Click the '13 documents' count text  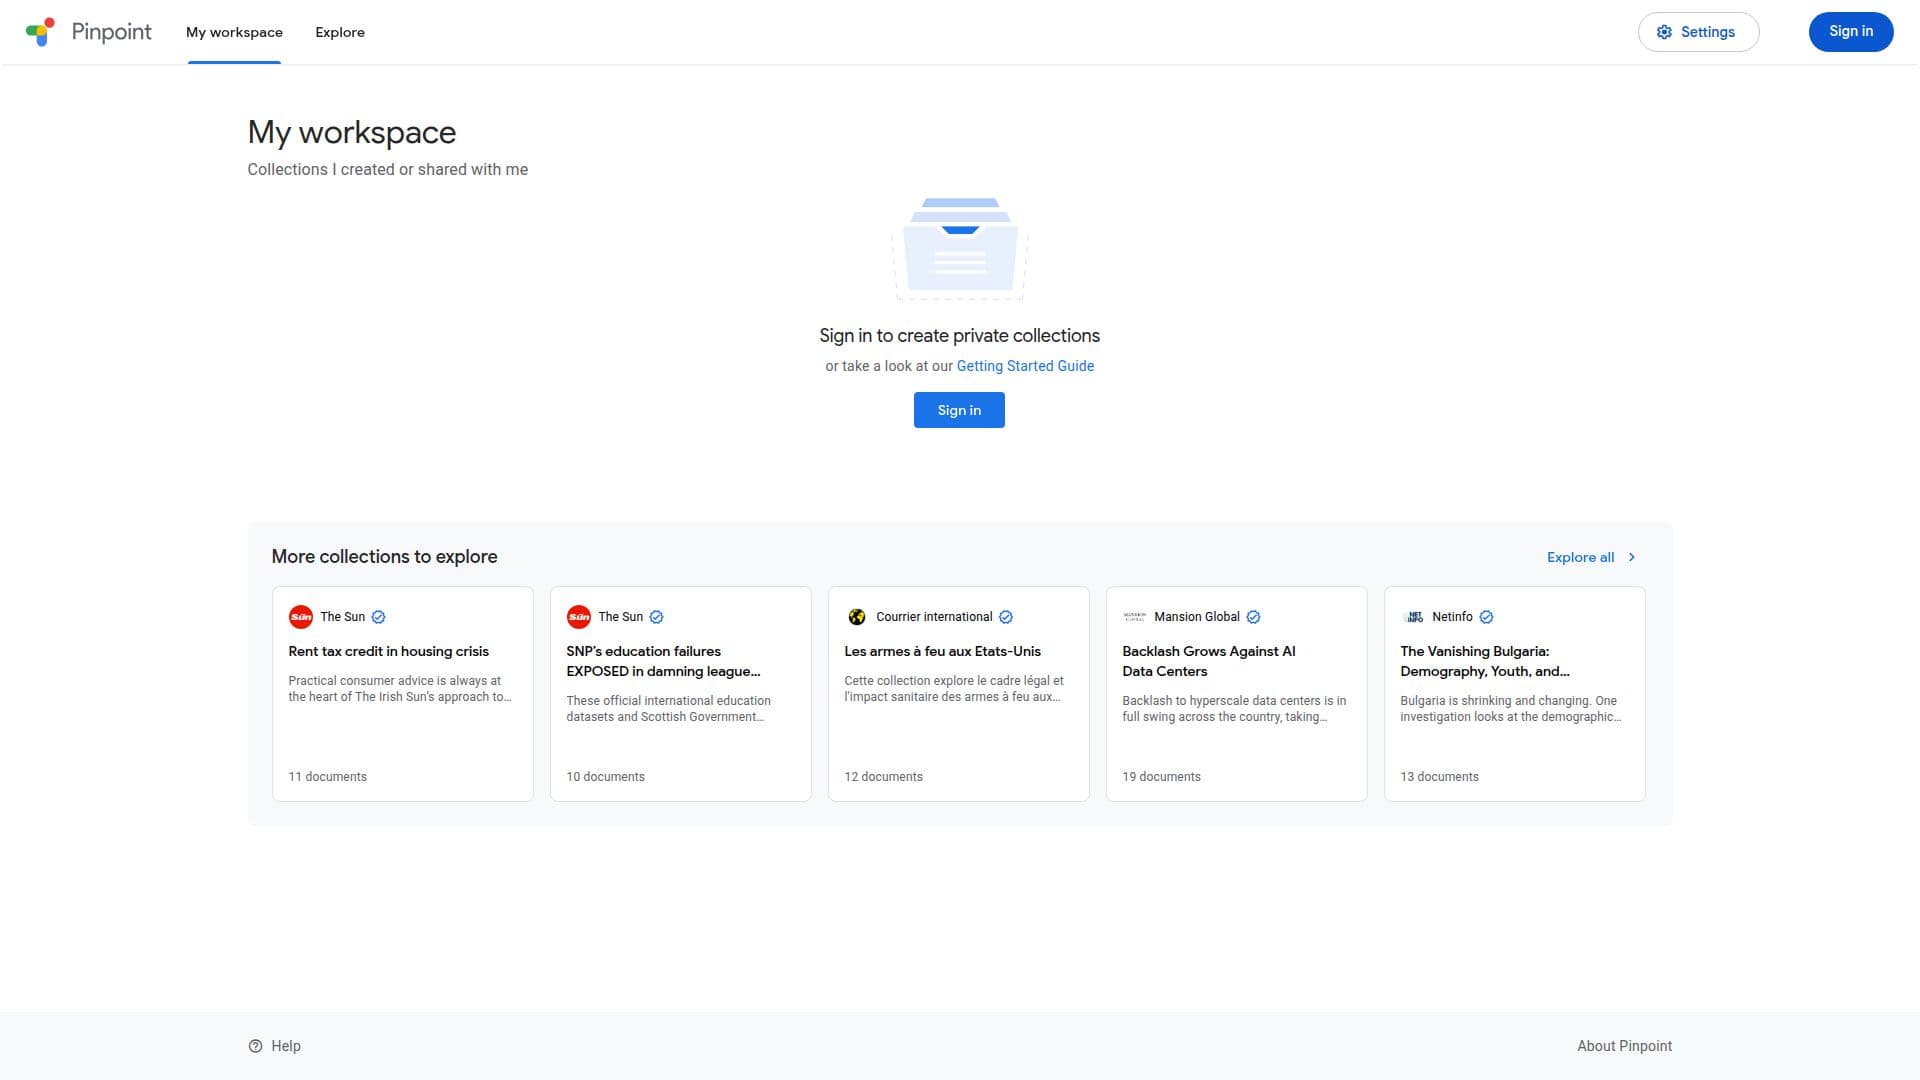pos(1439,777)
